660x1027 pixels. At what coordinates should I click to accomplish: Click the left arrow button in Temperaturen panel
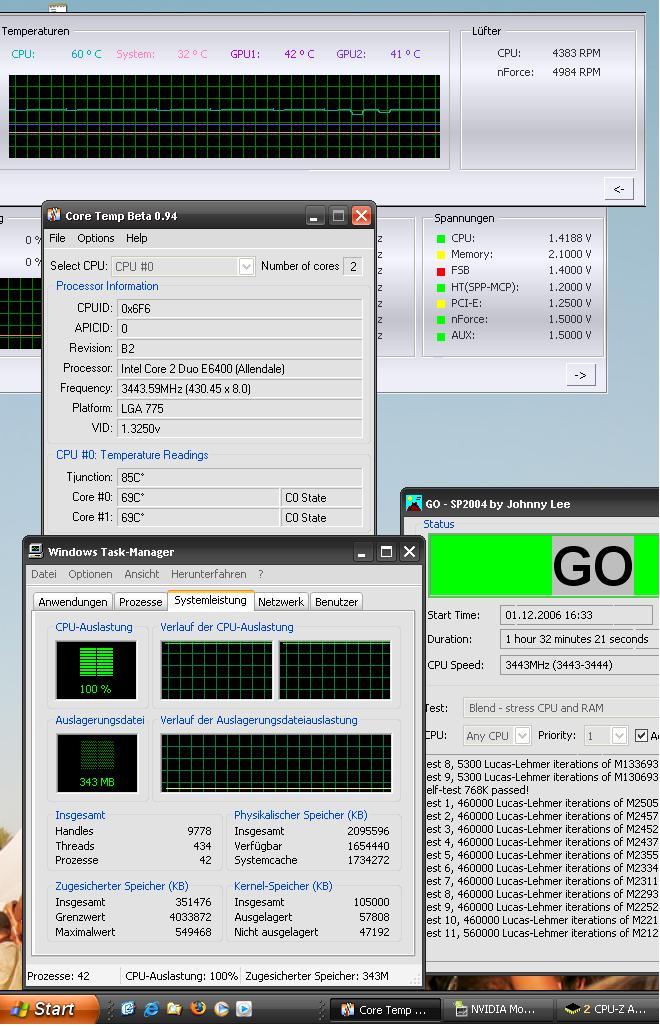(x=619, y=189)
